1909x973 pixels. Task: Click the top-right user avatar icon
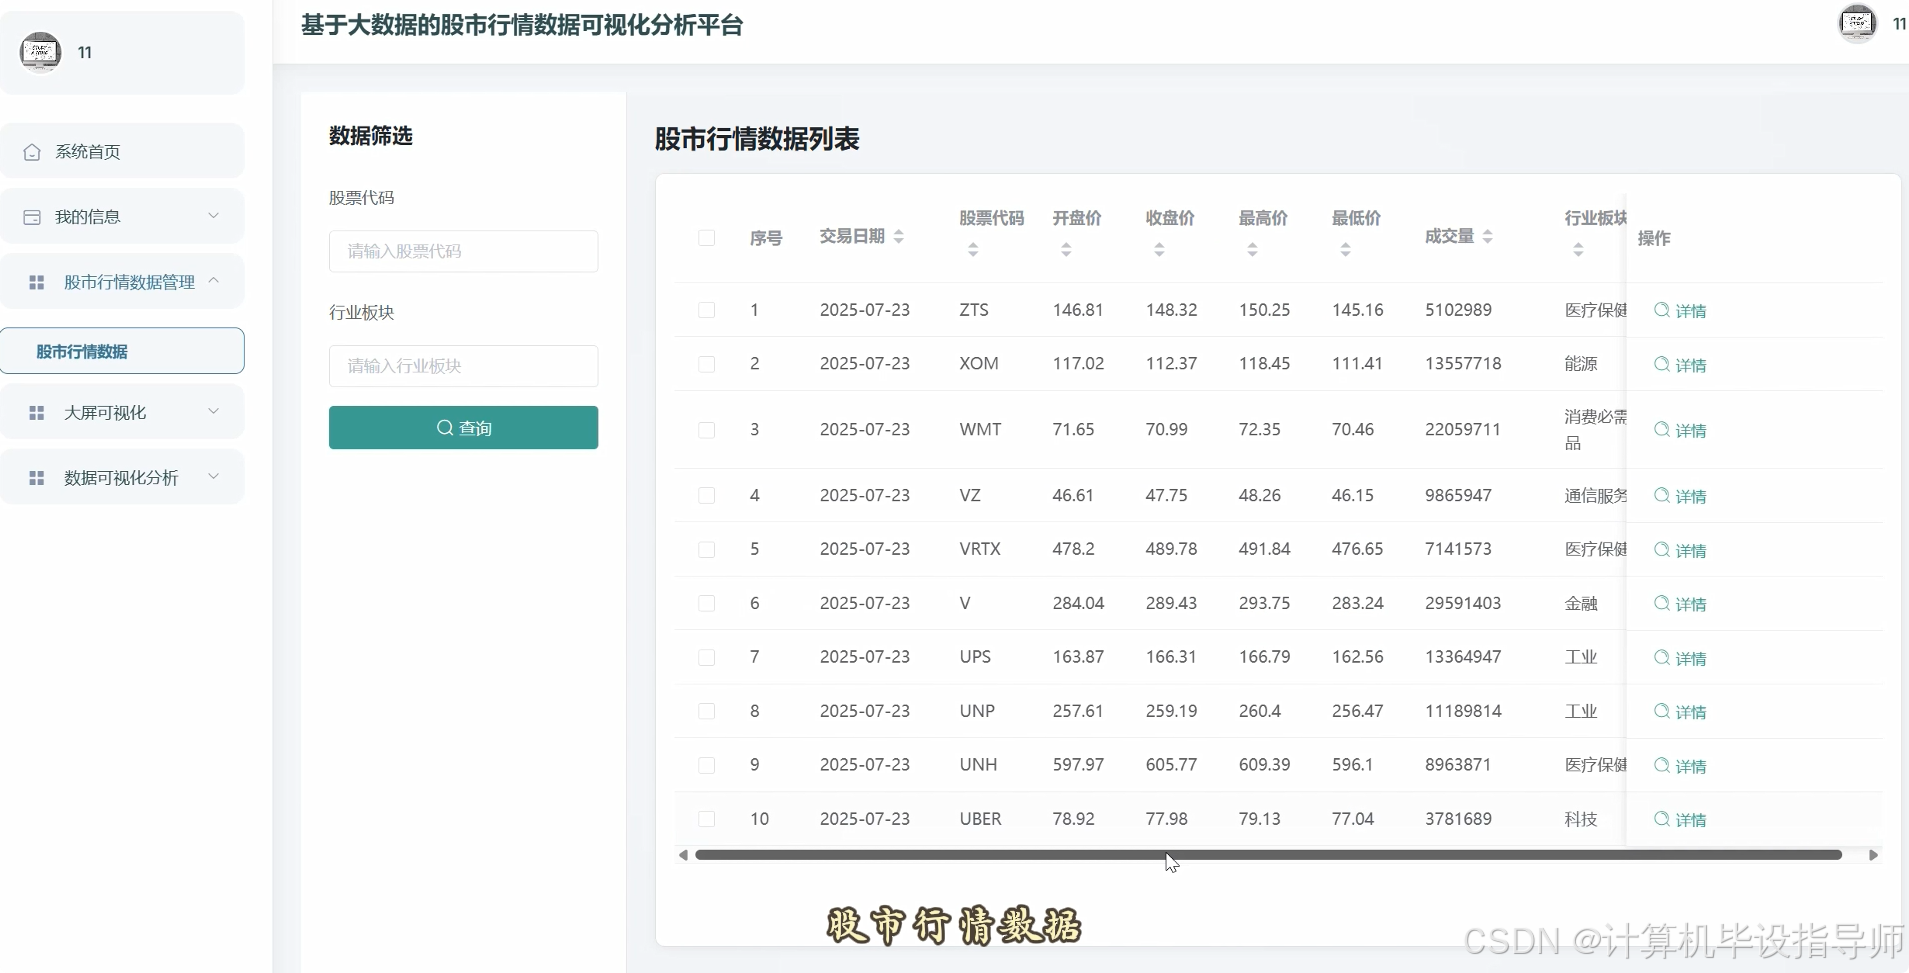coord(1858,22)
